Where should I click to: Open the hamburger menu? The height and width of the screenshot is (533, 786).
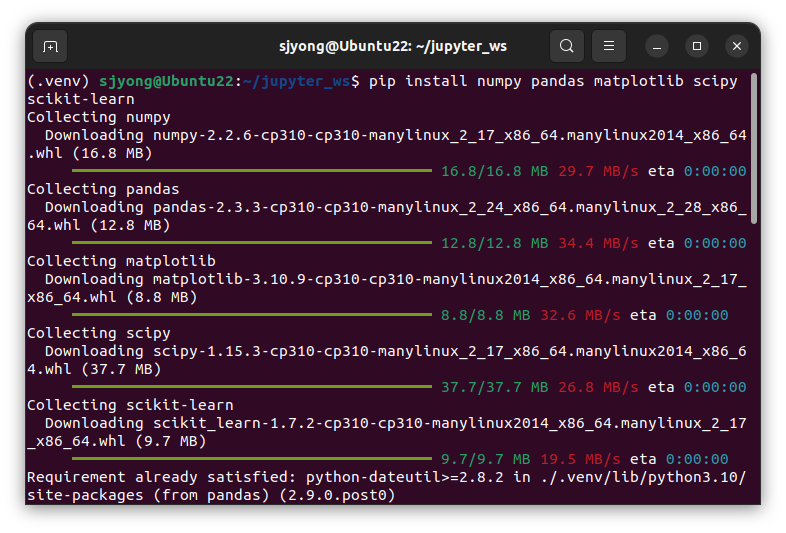point(609,46)
